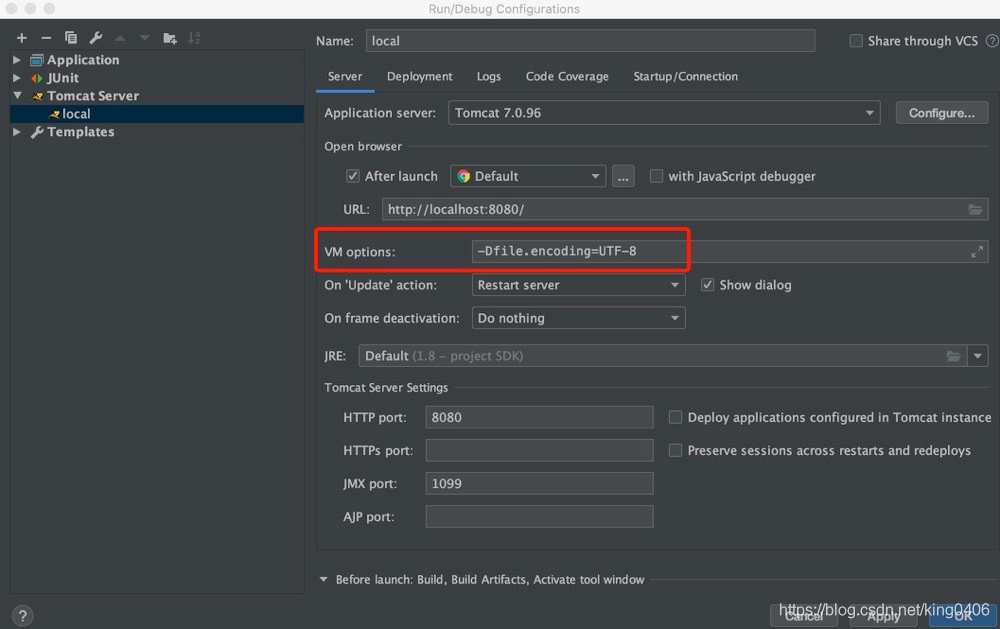Select the local Tomcat configuration
1000x629 pixels.
[x=157, y=114]
